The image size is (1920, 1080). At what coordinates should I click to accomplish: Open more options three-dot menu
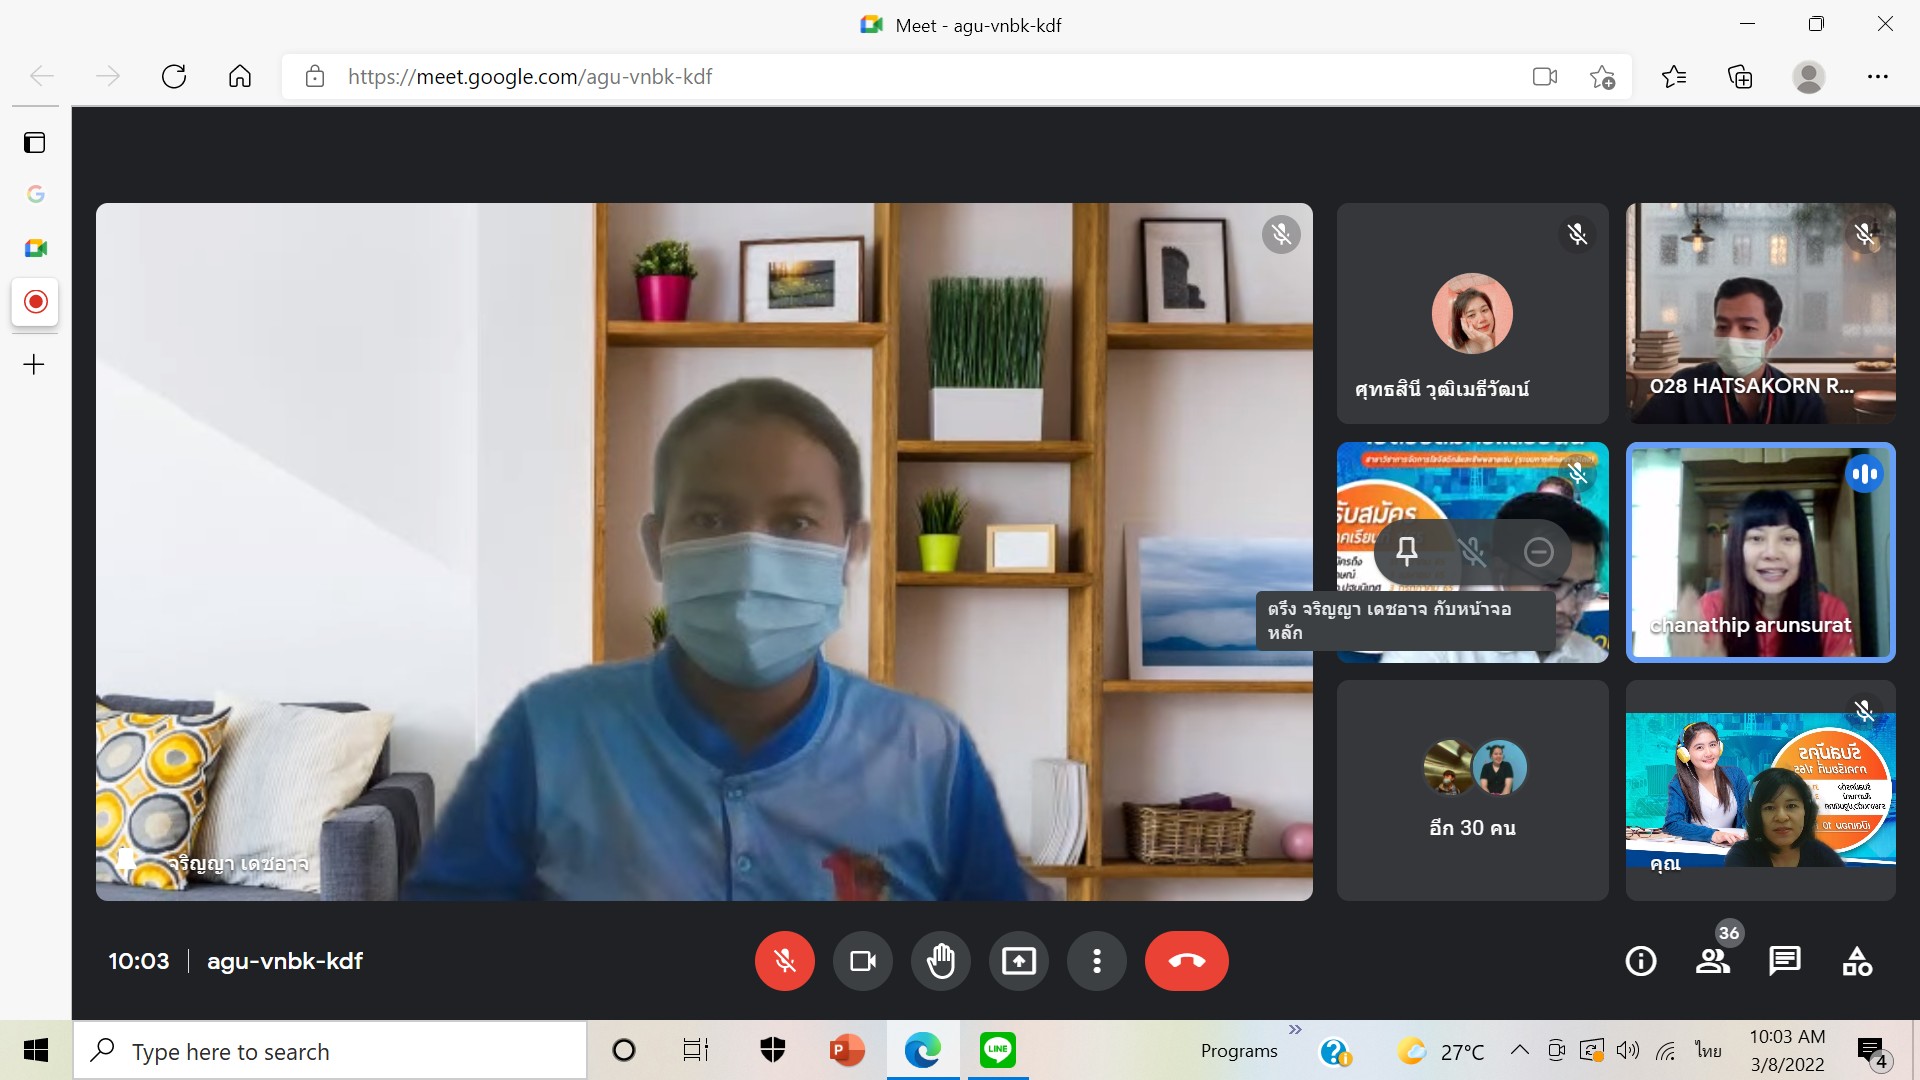tap(1096, 961)
